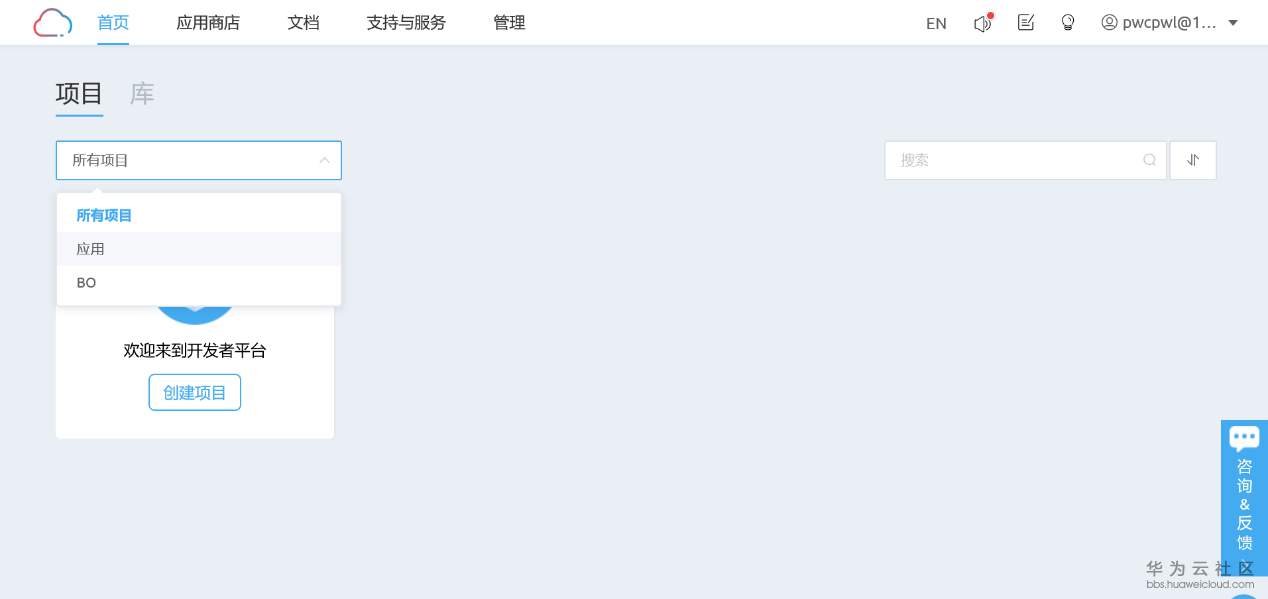Screen dimensions: 1268x599
Task: Click the search magnifier icon
Action: 1150,160
